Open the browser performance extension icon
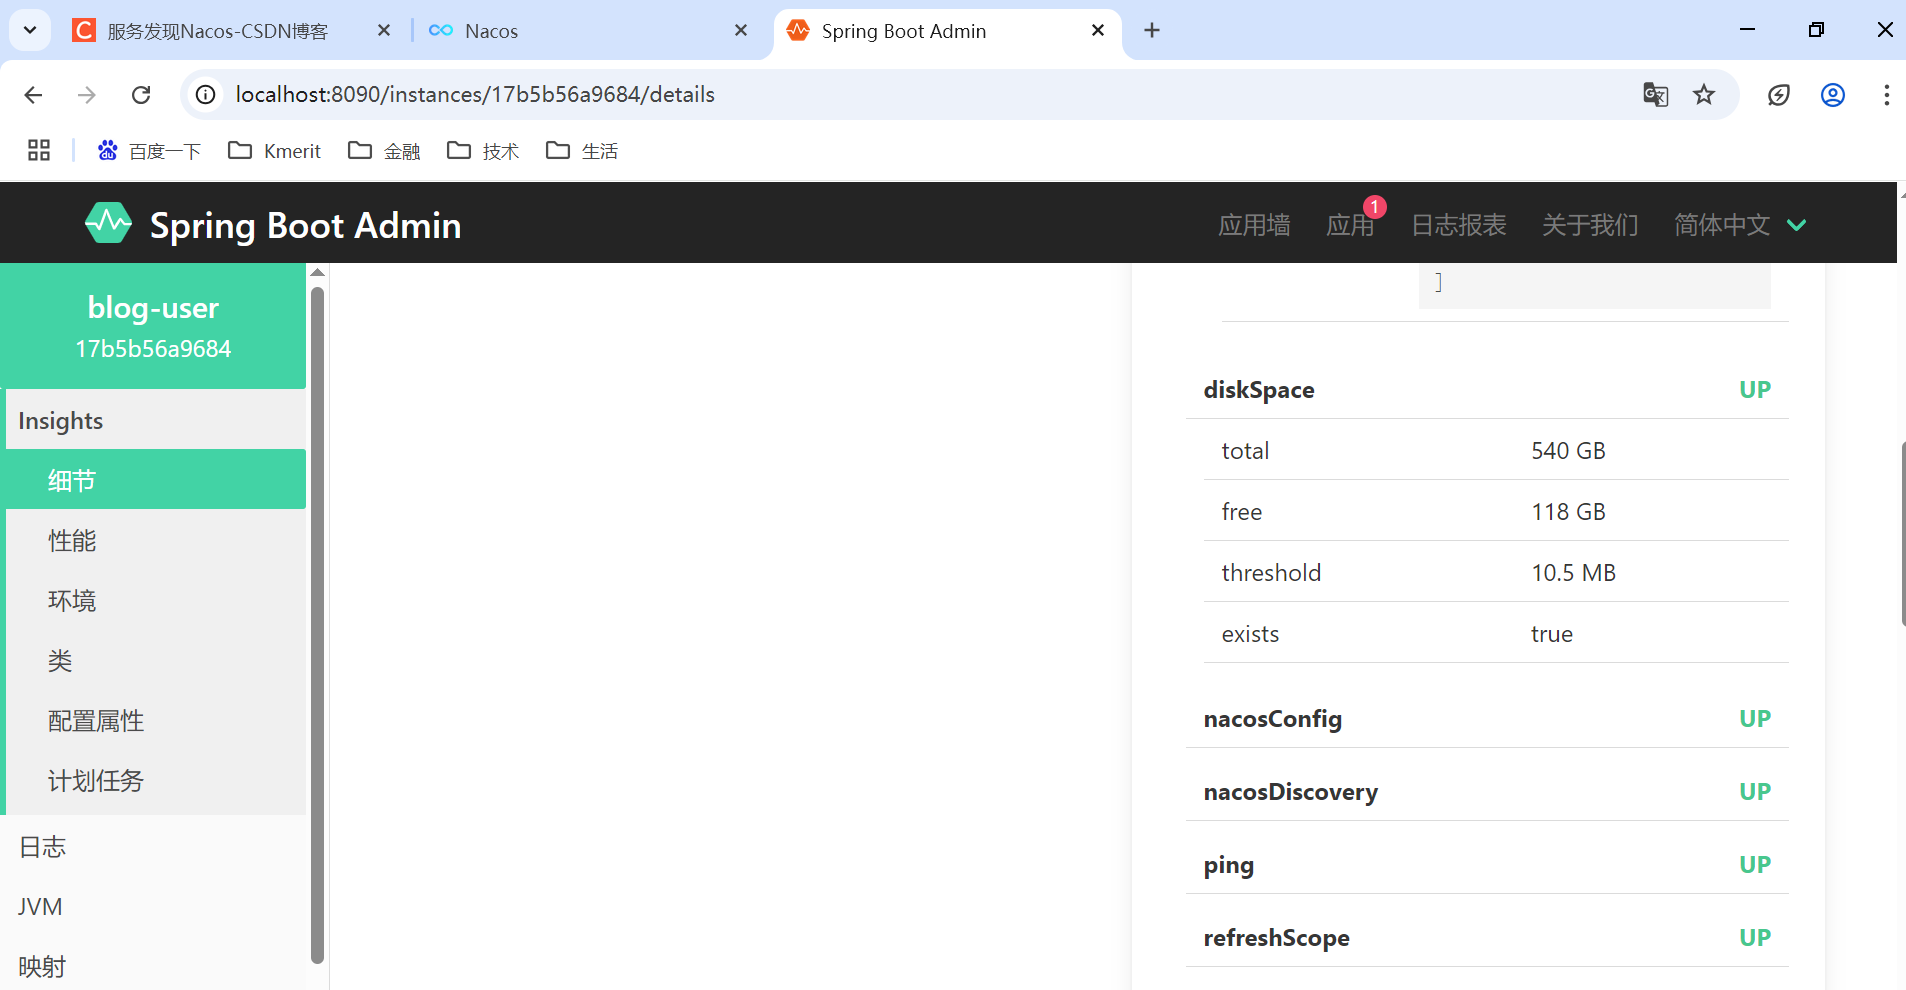This screenshot has height=990, width=1906. click(1778, 95)
